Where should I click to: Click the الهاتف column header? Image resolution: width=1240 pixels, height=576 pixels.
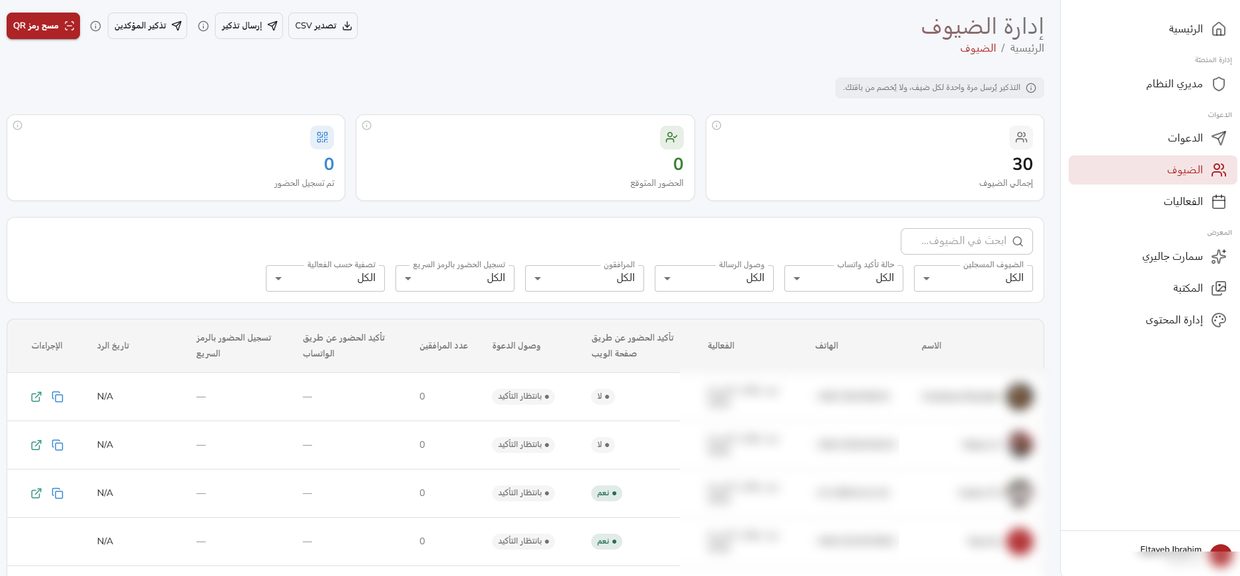(826, 346)
